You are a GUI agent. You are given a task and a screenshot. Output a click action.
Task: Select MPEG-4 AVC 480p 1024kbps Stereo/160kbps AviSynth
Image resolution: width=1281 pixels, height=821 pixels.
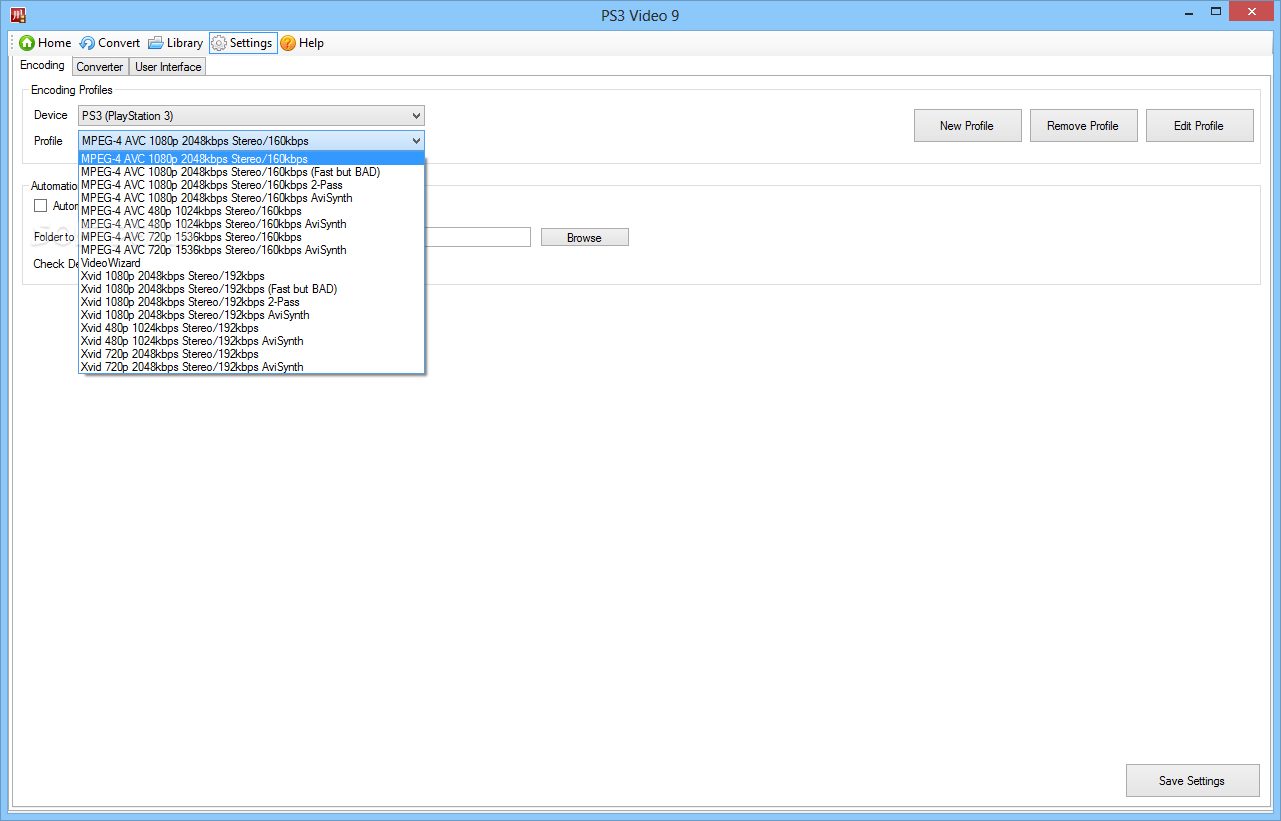tap(251, 224)
